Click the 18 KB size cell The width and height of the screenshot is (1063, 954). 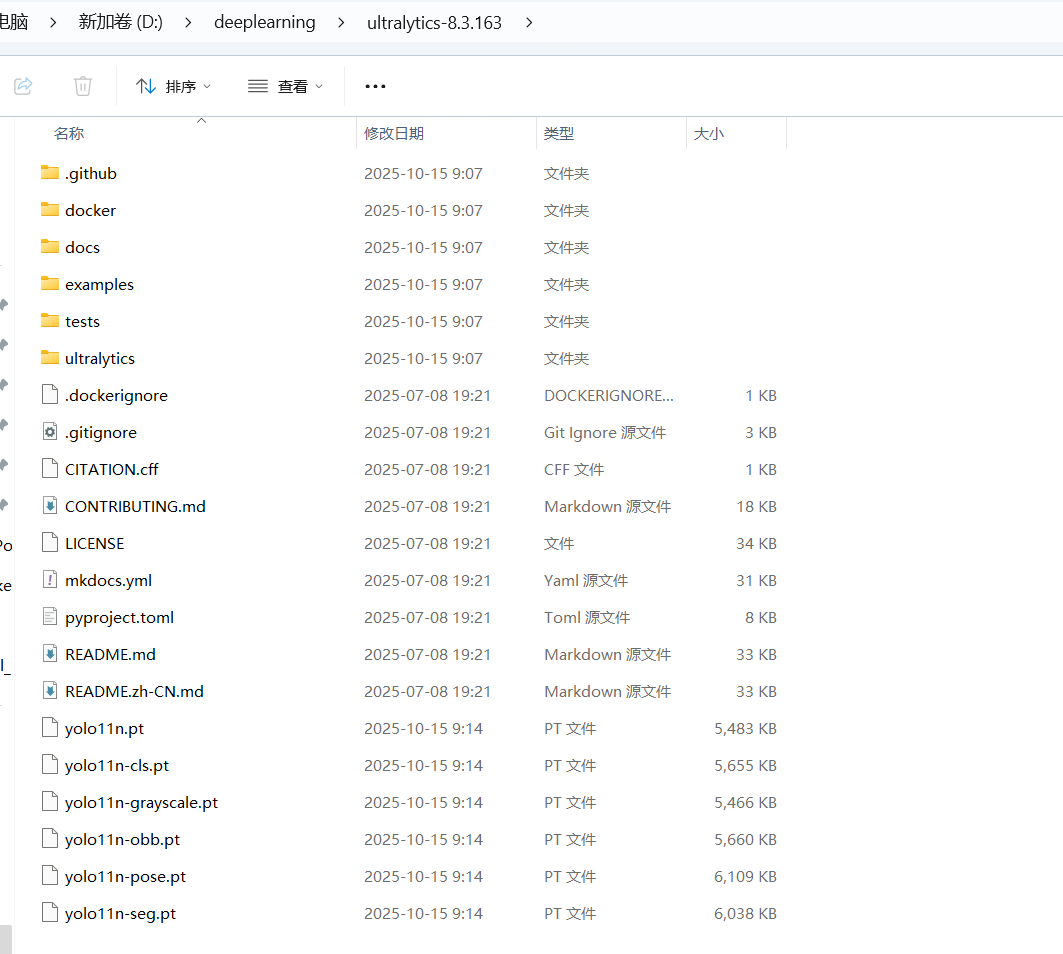757,506
